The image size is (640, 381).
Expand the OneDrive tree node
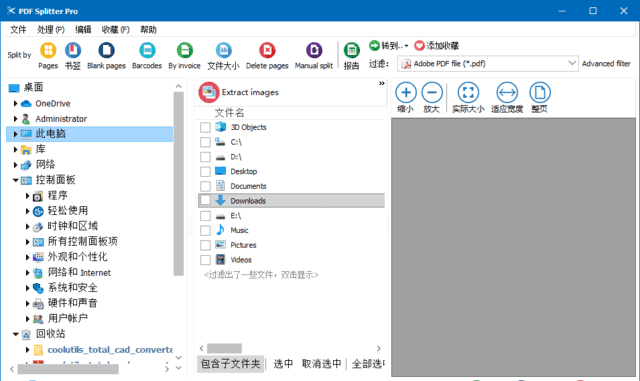tap(15, 104)
